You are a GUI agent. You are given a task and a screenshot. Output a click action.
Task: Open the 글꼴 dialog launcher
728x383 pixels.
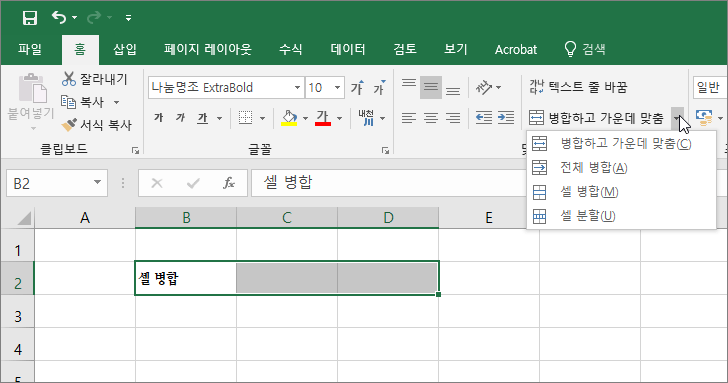tap(385, 150)
